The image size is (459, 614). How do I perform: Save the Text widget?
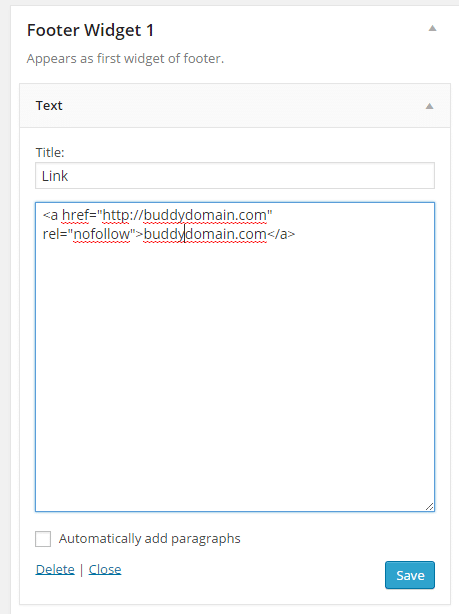point(410,575)
